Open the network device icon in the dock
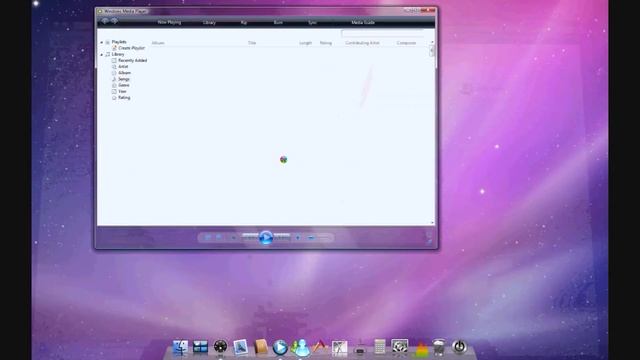 click(360, 348)
